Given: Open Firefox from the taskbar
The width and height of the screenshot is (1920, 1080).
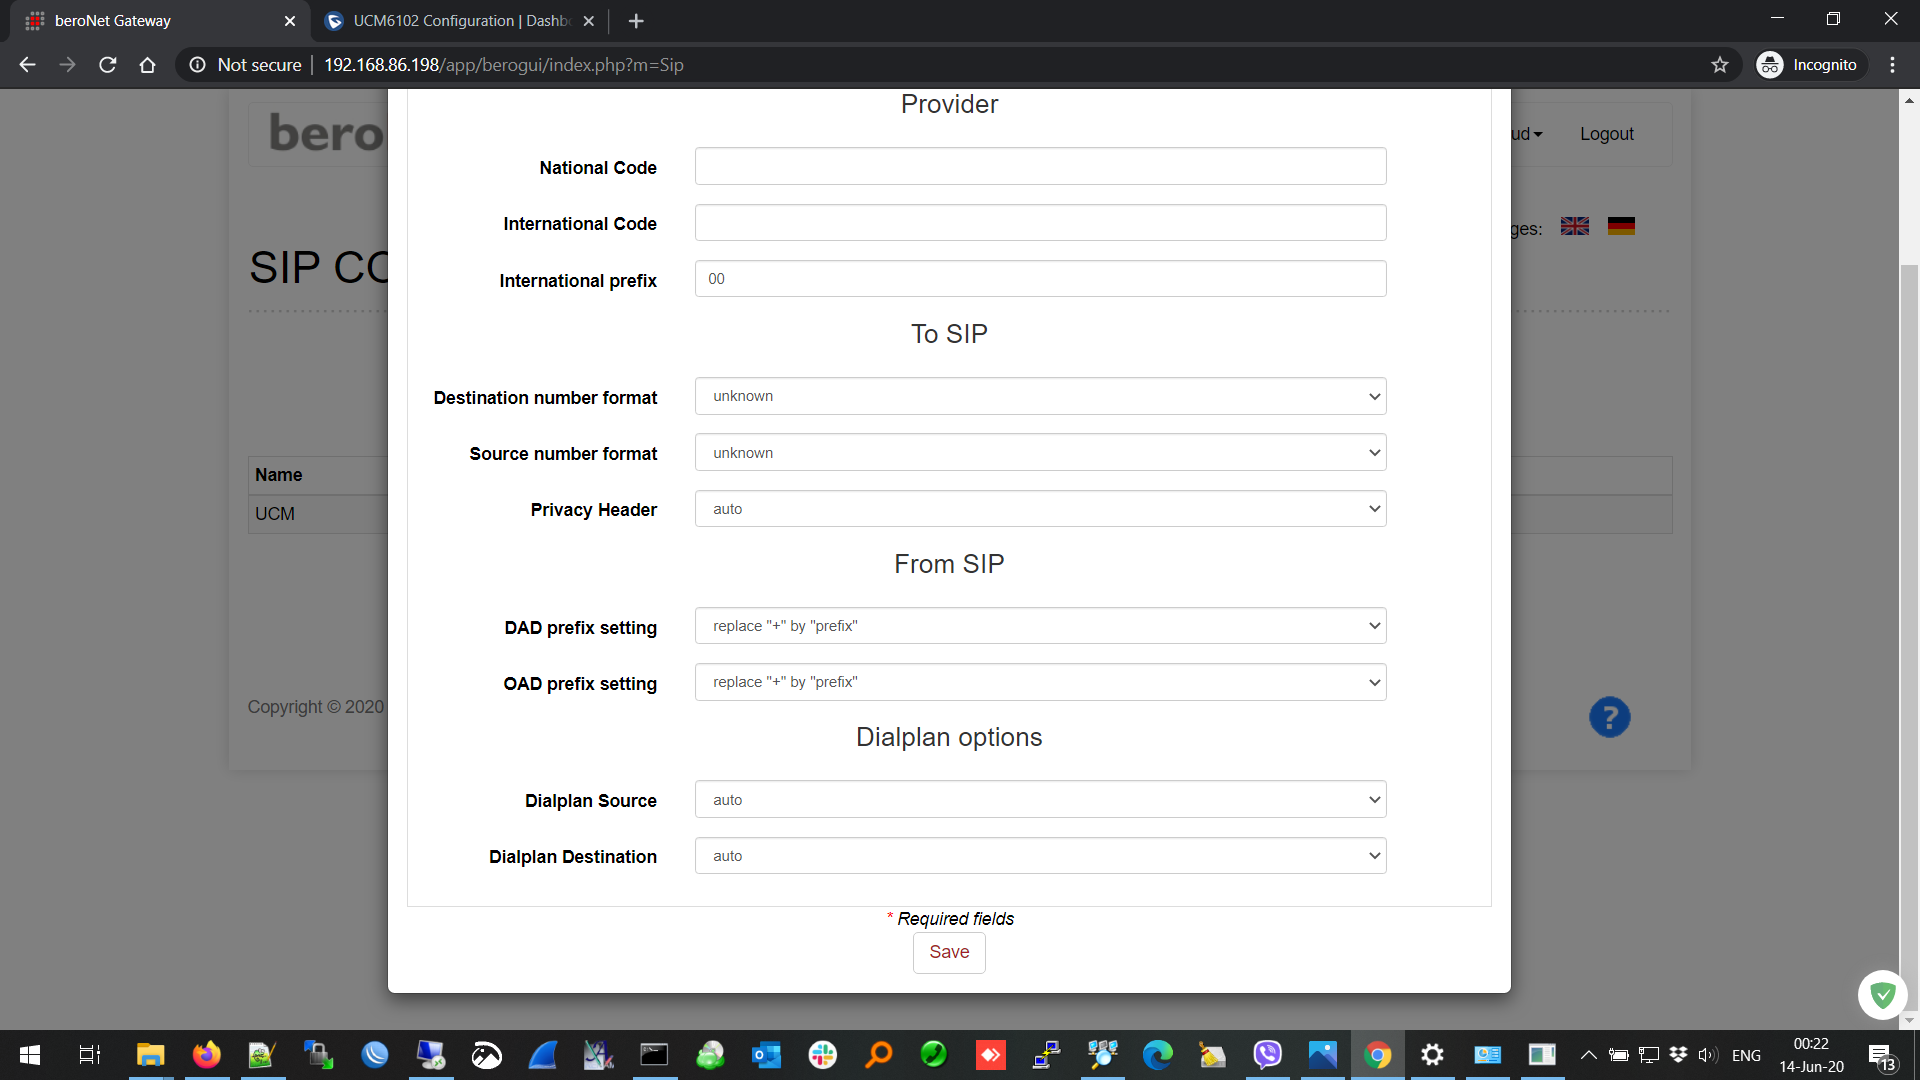Looking at the screenshot, I should 207,1055.
